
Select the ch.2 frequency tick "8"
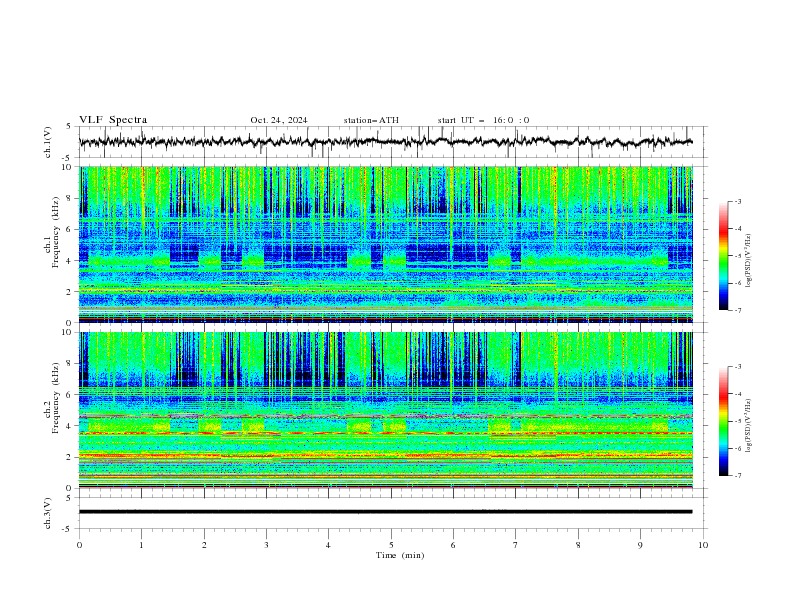(x=70, y=364)
